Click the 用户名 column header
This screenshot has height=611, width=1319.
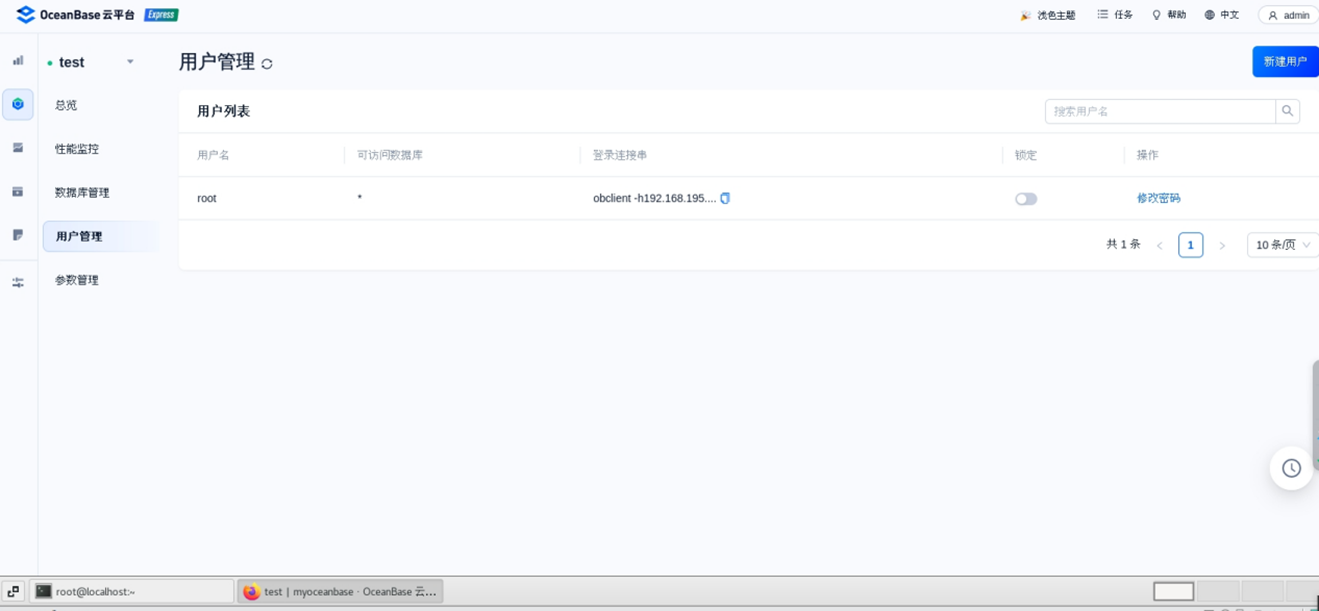point(213,155)
